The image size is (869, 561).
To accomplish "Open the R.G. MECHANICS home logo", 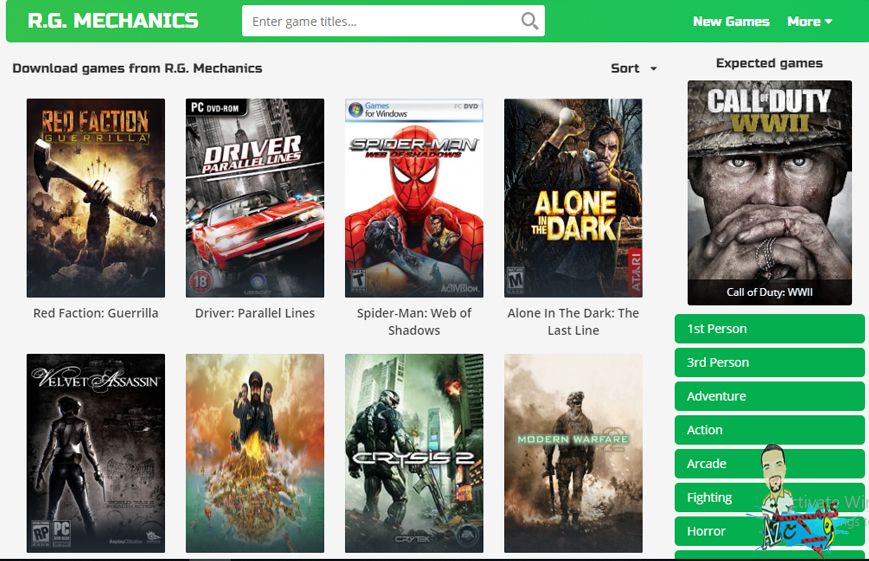I will [x=113, y=21].
